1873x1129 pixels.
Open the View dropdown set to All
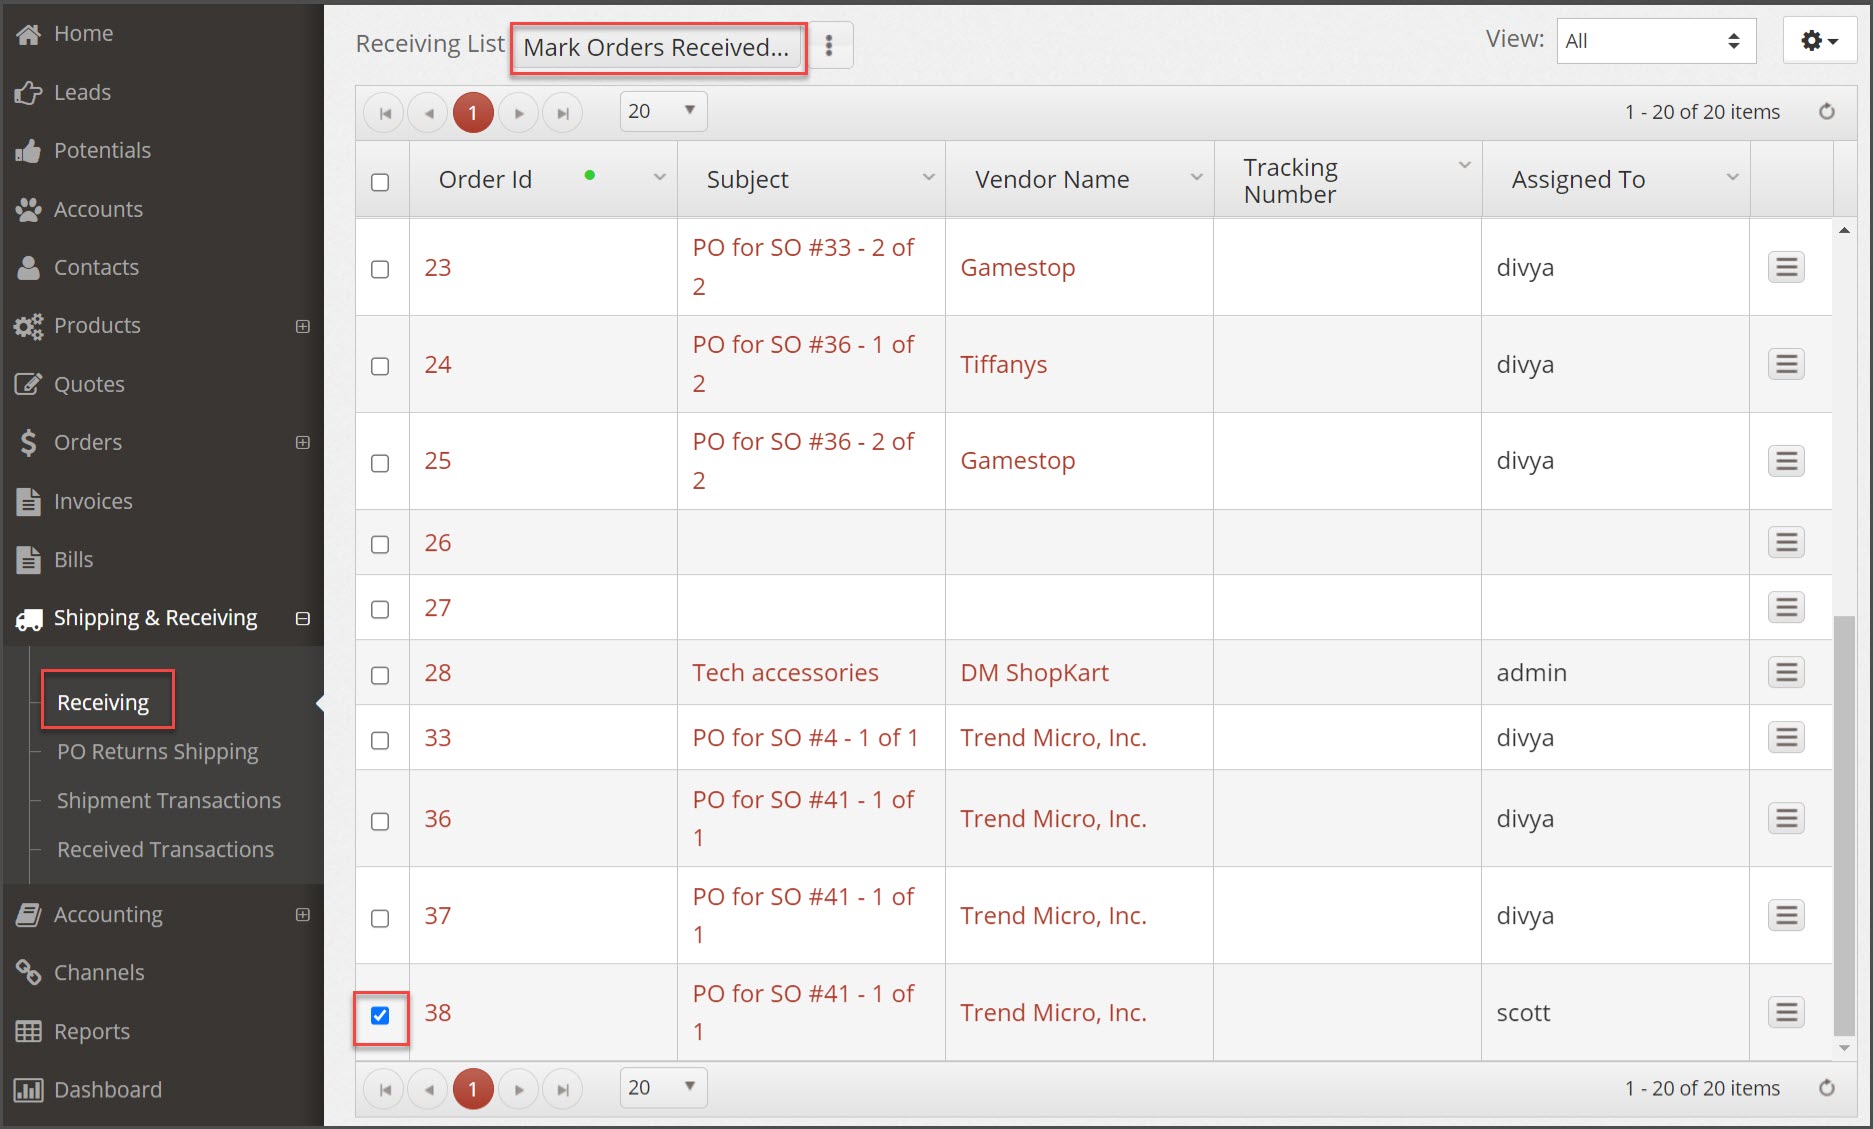pyautogui.click(x=1656, y=41)
